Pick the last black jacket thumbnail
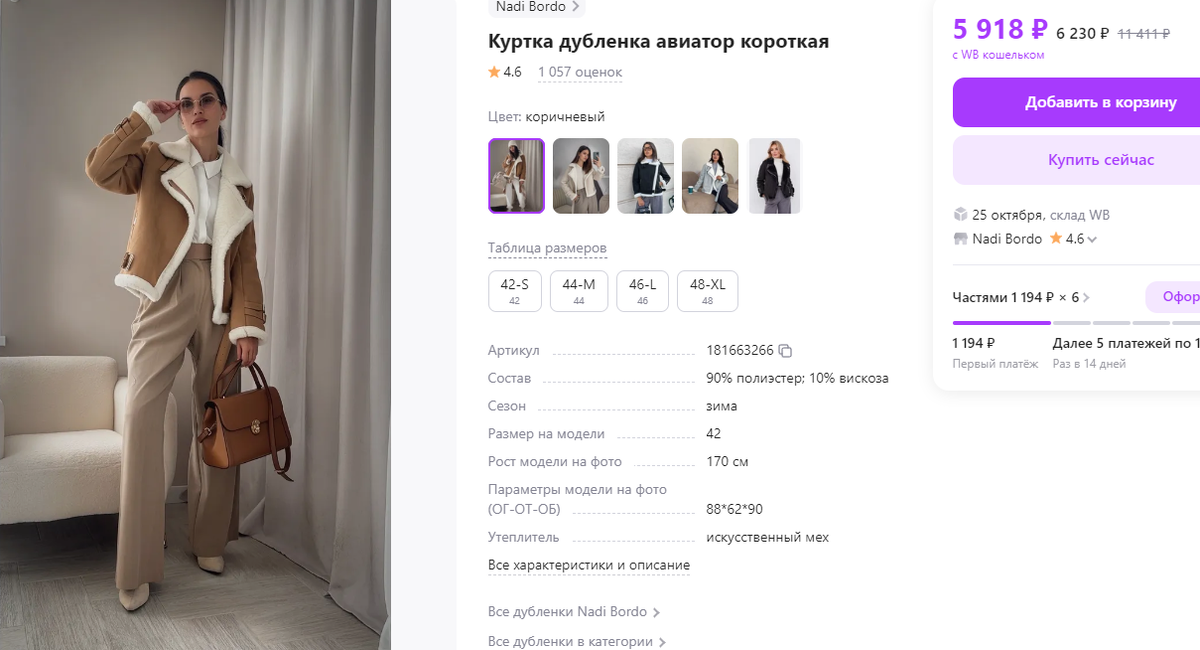This screenshot has height=650, width=1200. [x=775, y=176]
